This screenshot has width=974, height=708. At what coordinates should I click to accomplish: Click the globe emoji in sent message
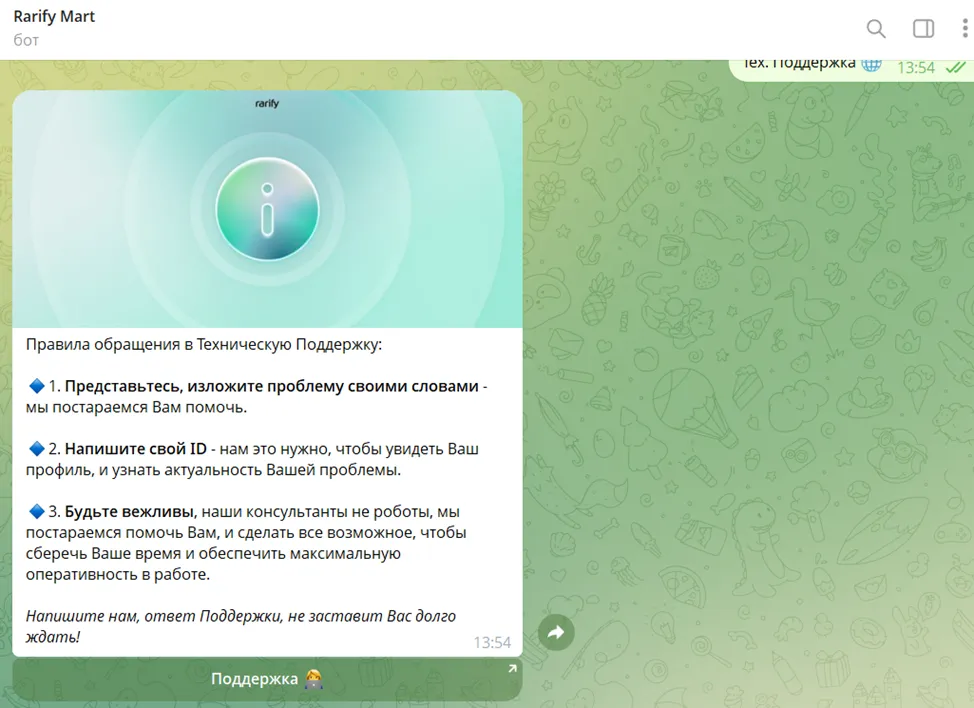click(x=871, y=64)
